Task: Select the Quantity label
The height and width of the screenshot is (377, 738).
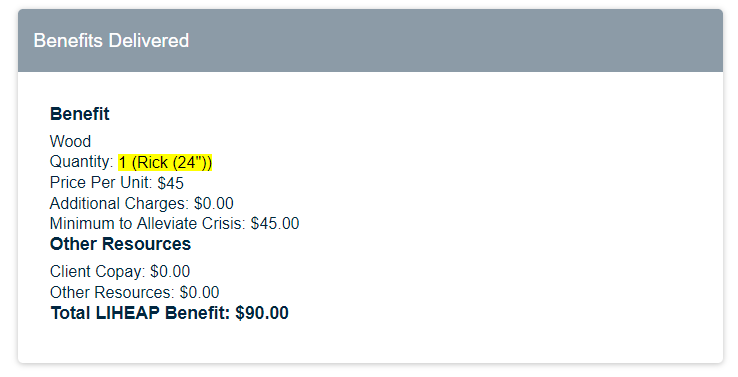Action: [x=81, y=162]
